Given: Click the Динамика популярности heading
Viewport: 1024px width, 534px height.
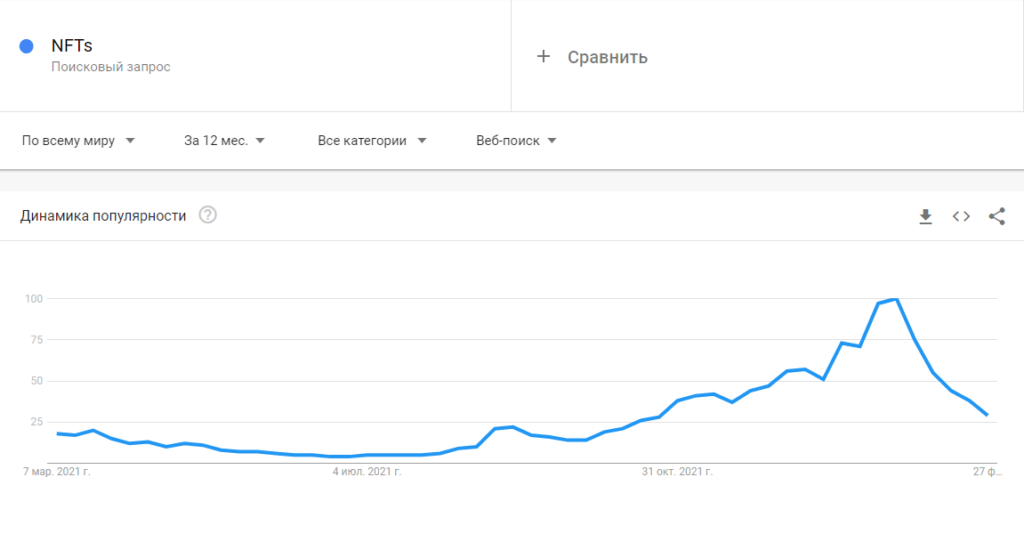Looking at the screenshot, I should coord(104,216).
